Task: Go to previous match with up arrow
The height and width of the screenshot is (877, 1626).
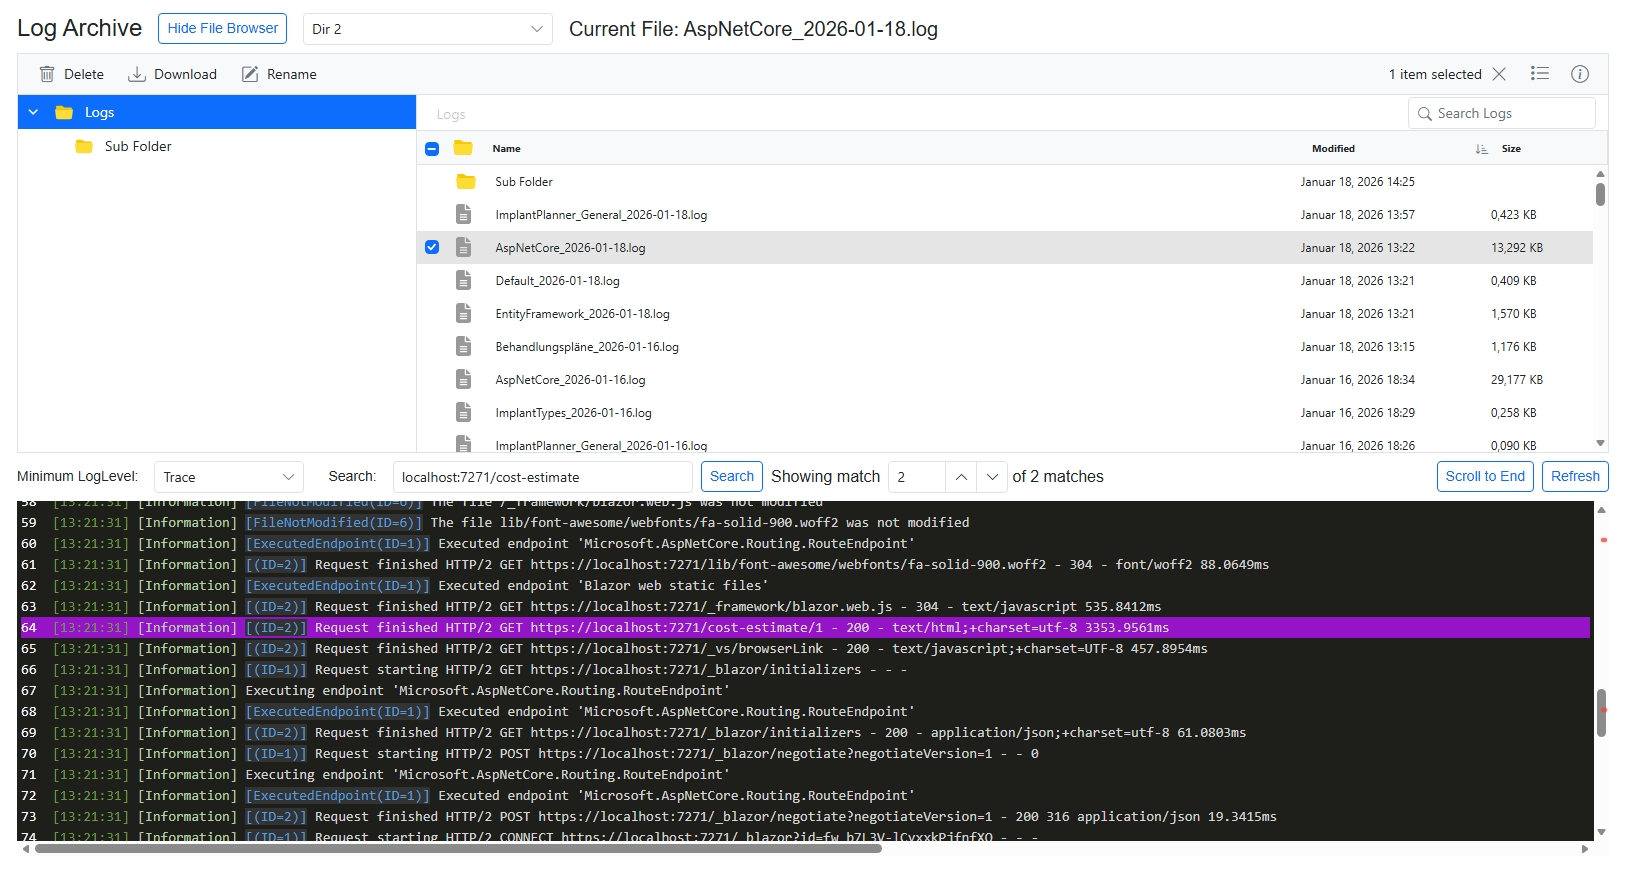Action: coord(961,477)
